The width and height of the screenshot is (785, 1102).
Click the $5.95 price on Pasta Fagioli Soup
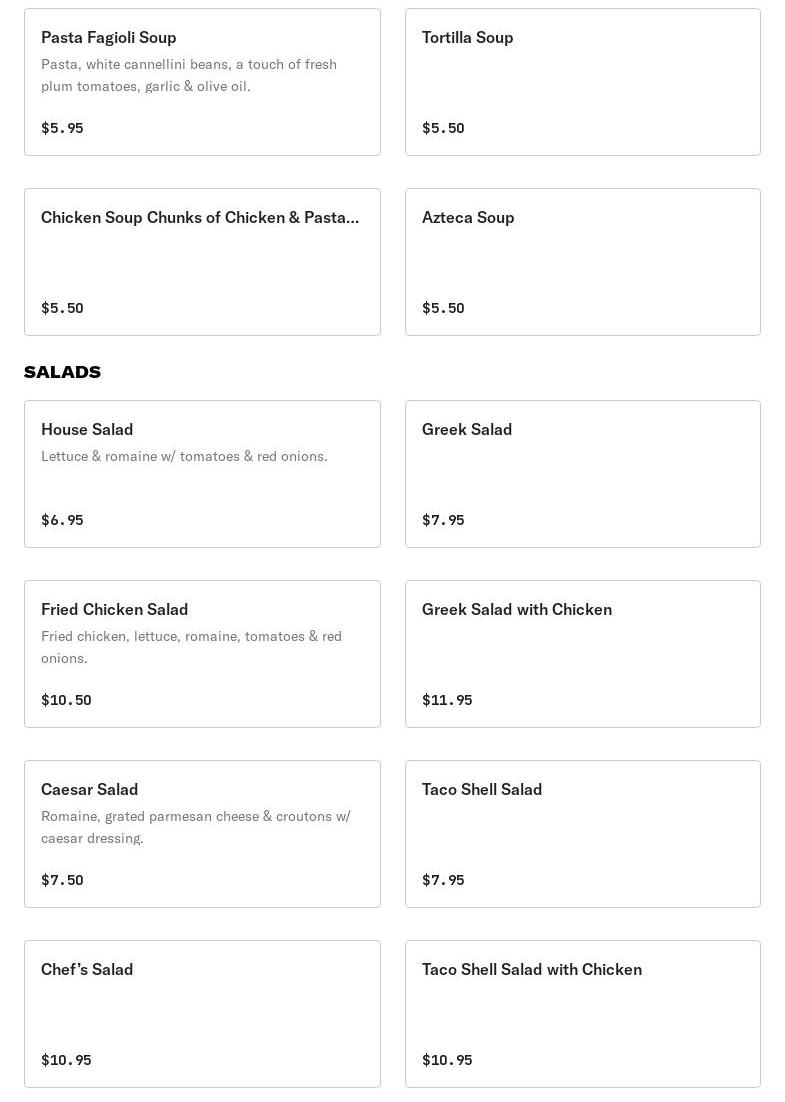(62, 128)
